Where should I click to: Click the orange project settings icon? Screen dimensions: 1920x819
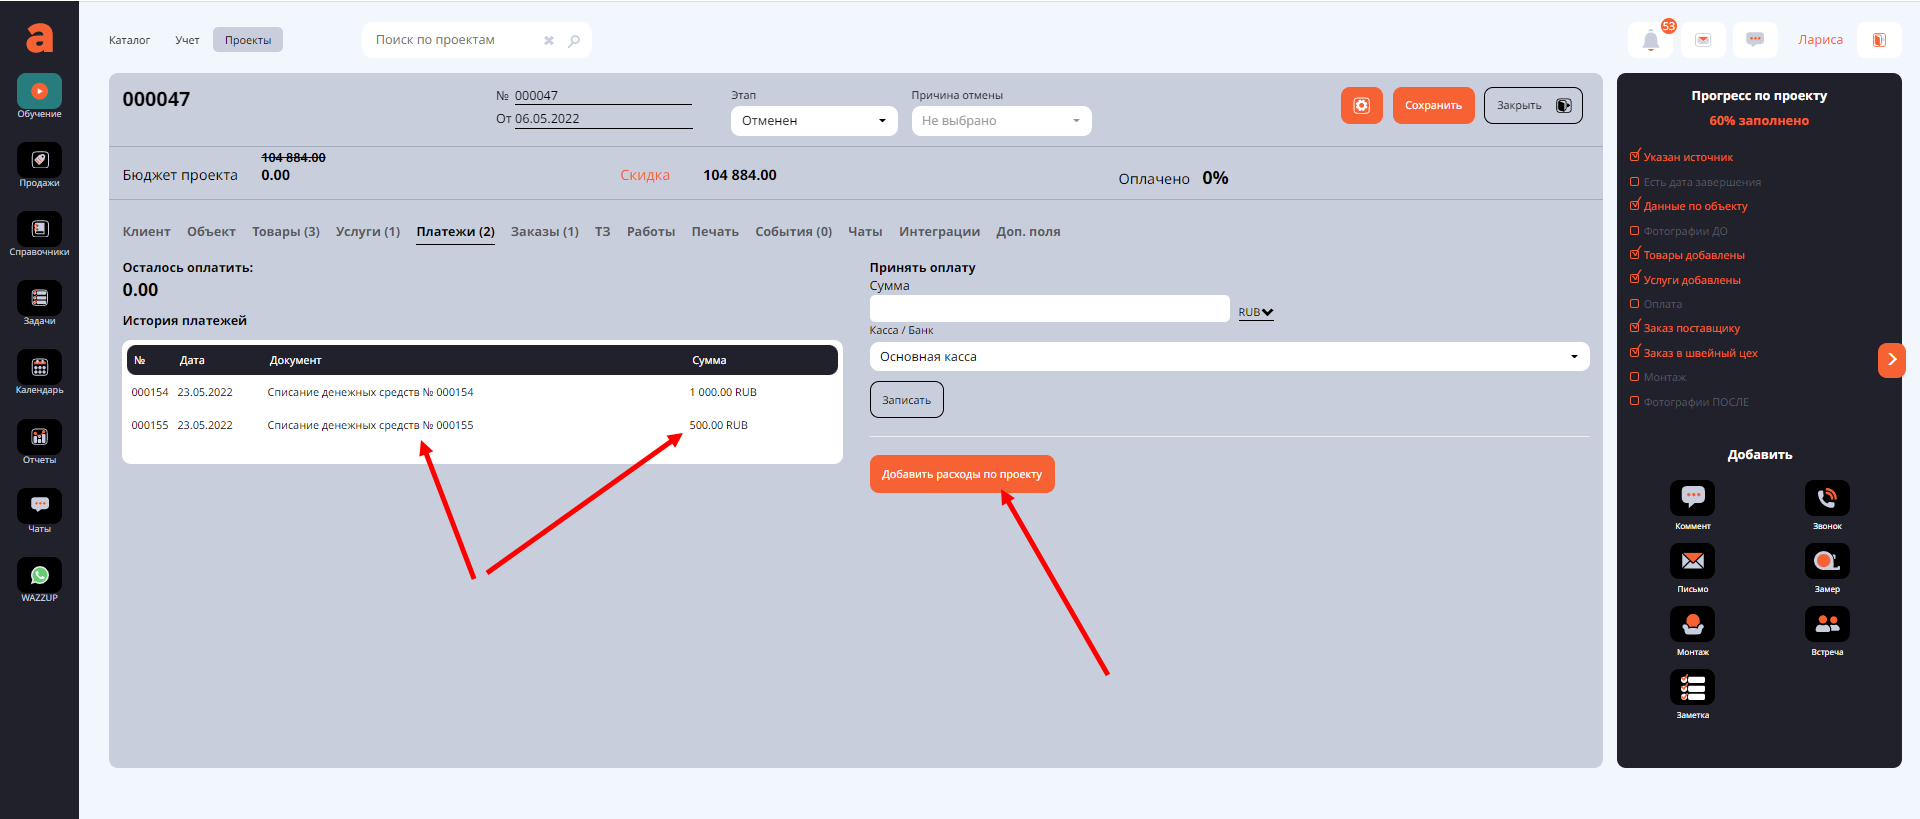tap(1361, 106)
